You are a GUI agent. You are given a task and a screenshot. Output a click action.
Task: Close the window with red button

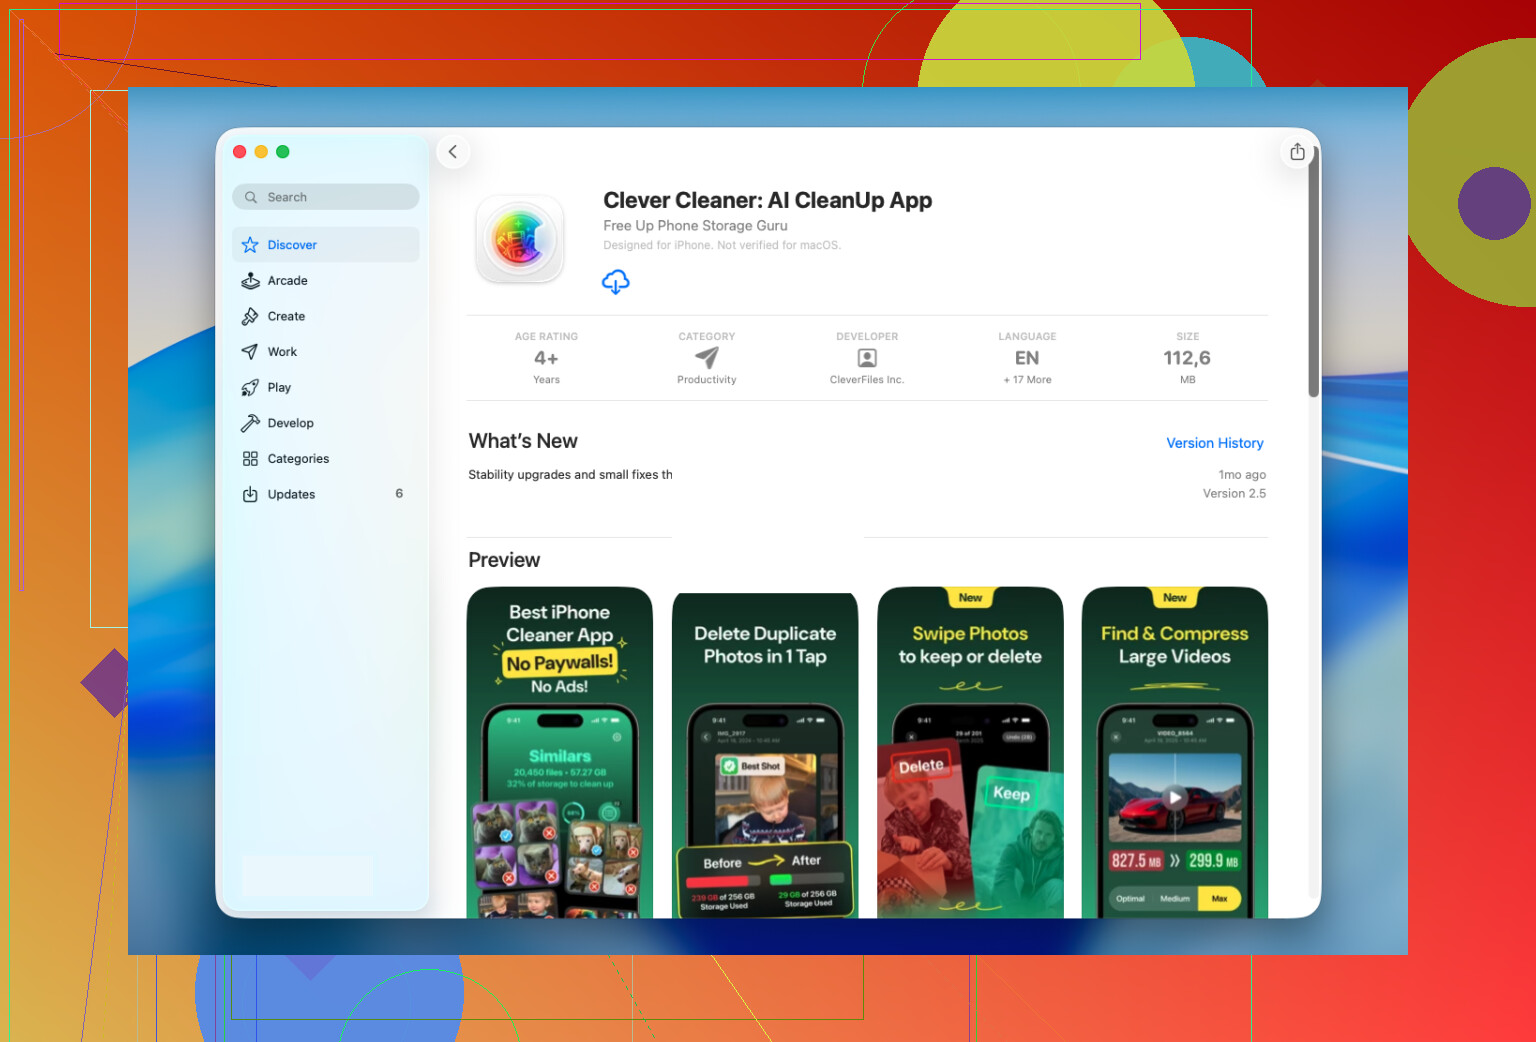click(240, 152)
